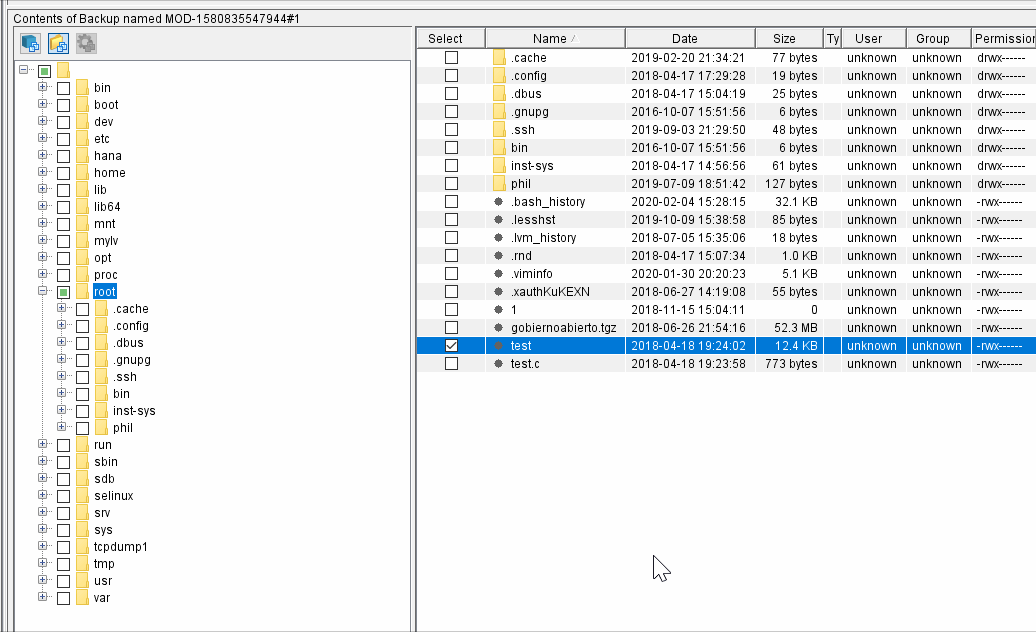Check the checkbox for gobiernoabierto.tgz

tap(451, 328)
